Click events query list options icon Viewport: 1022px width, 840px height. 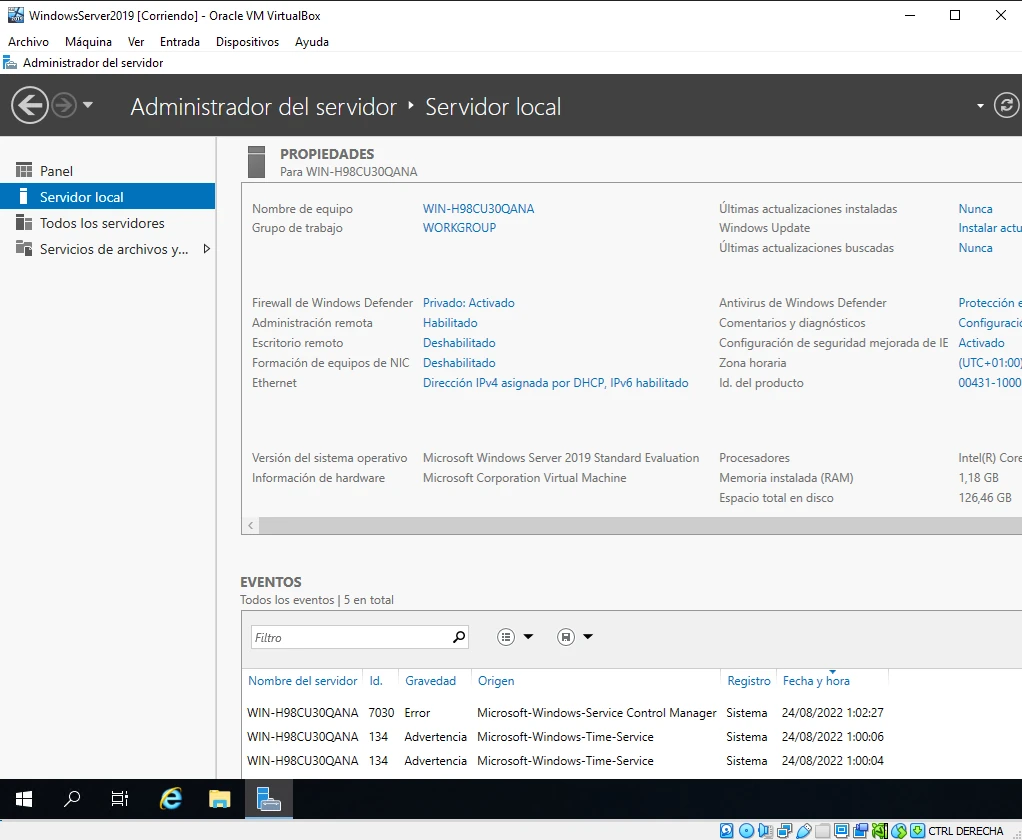506,637
